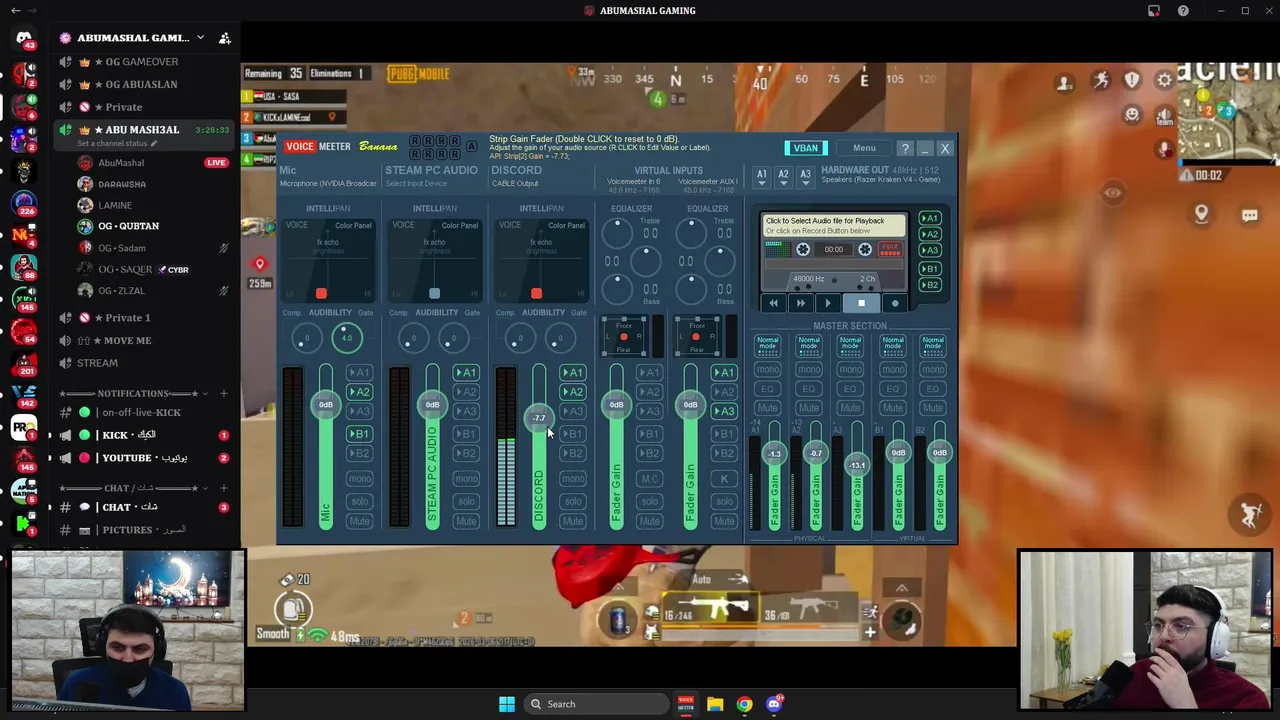Select the Mic input device Microphone NVIDIA Broadcast
1280x720 pixels.
tap(328, 184)
